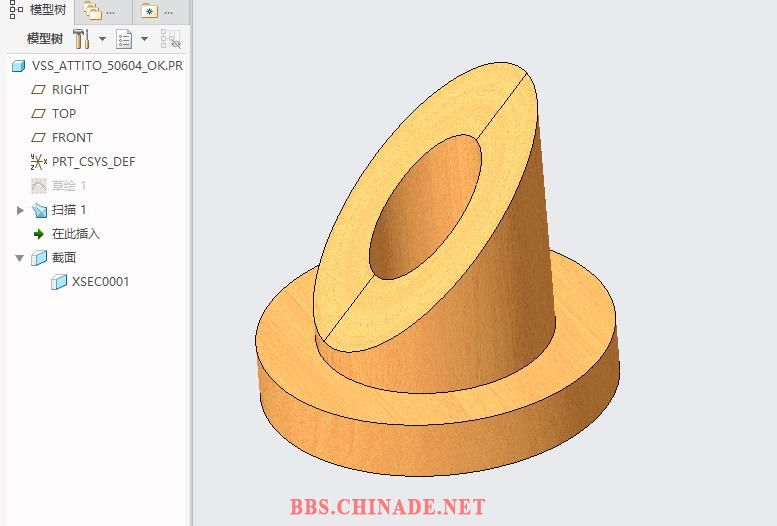Image resolution: width=777 pixels, height=526 pixels.
Task: Open the model tree settings hammer icon
Action: (x=81, y=39)
